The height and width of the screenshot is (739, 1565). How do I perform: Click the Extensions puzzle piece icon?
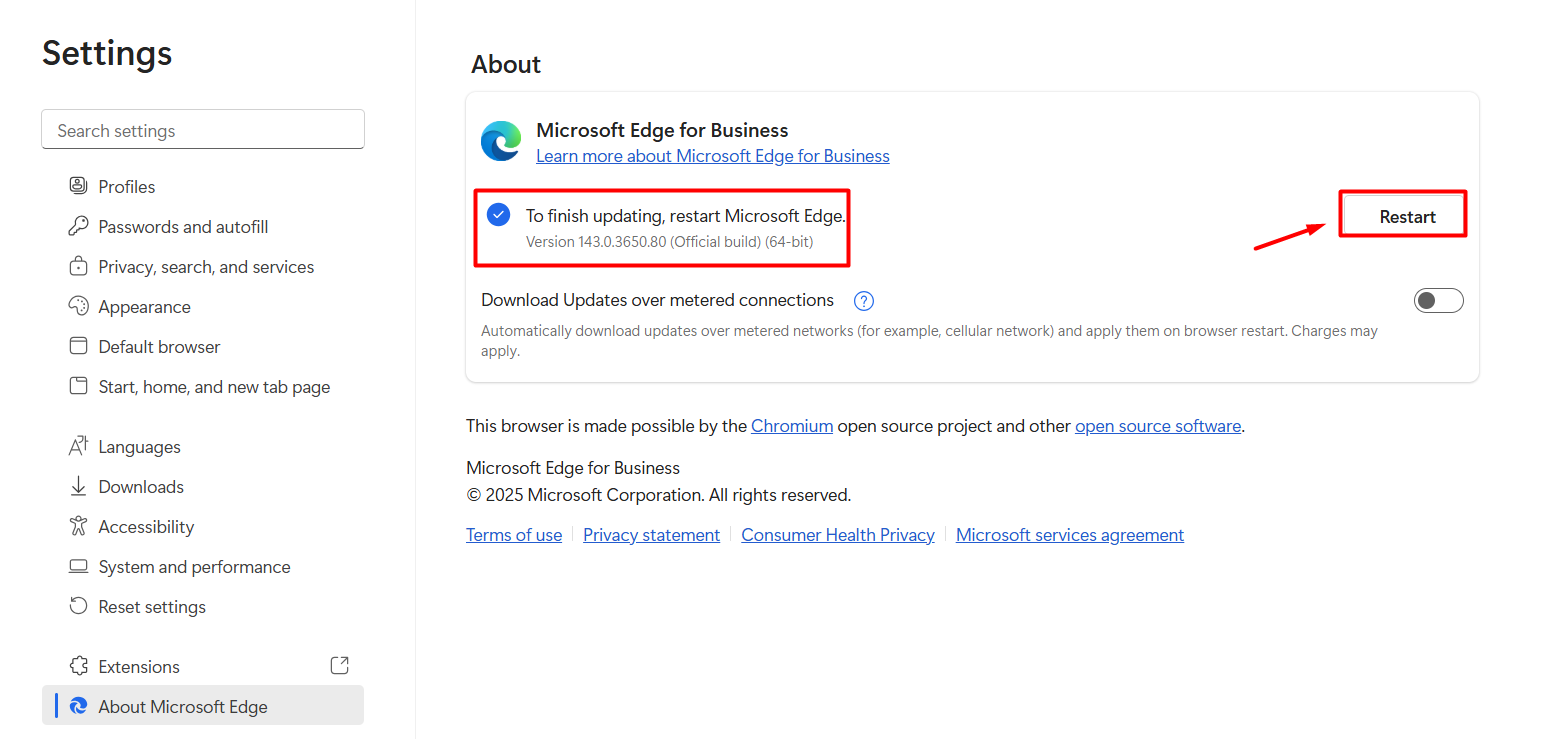click(78, 667)
